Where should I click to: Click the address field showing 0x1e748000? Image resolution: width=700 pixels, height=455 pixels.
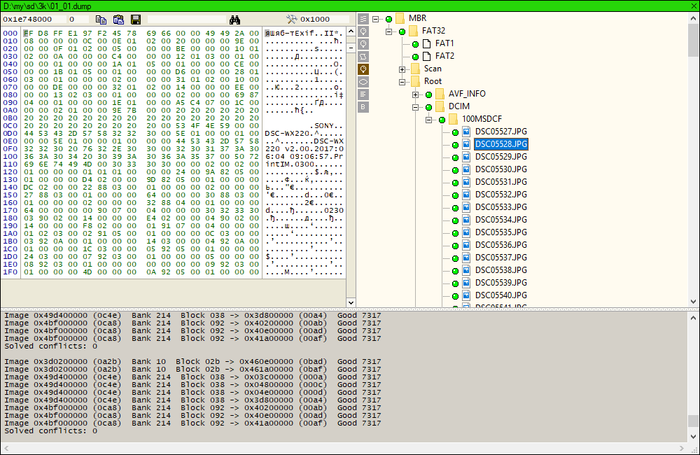[32, 19]
